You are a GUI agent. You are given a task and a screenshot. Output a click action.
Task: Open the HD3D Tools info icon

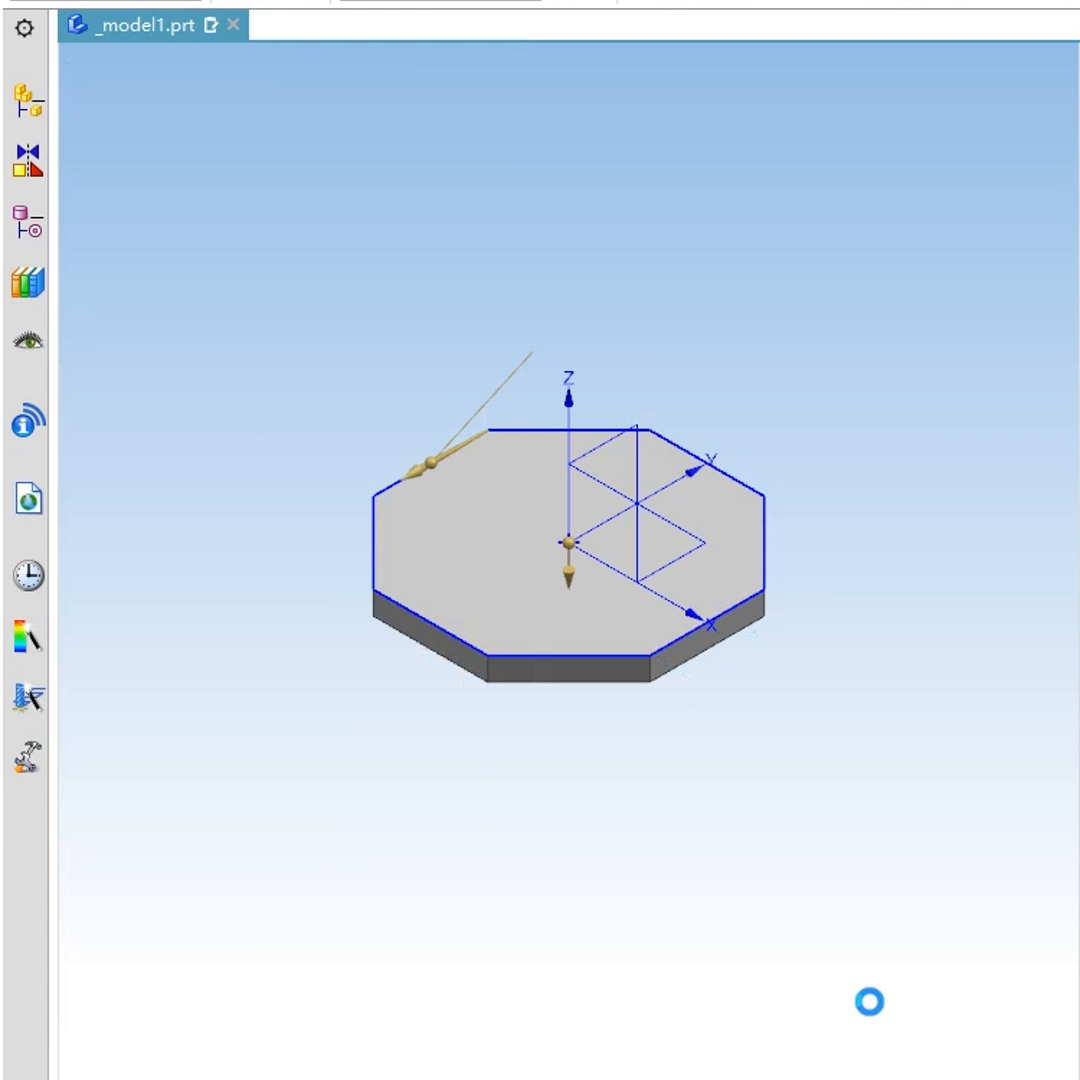point(28,420)
